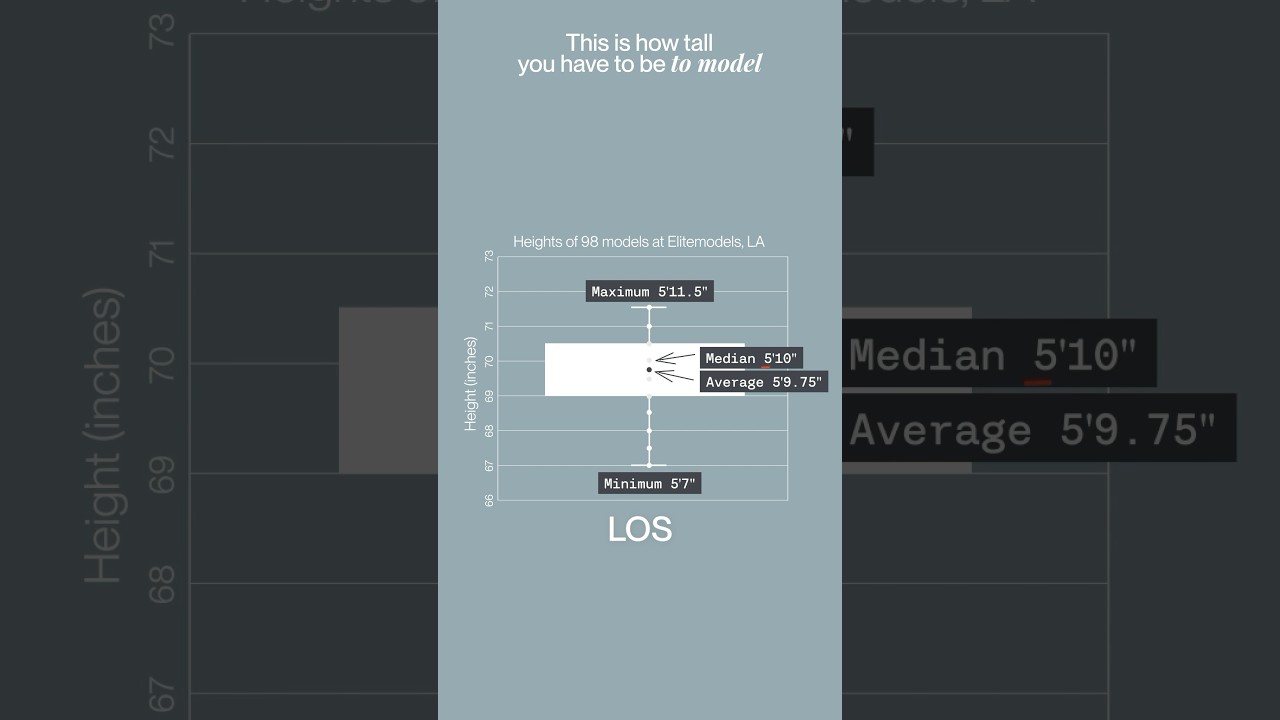The height and width of the screenshot is (720, 1280).
Task: Click the Average 5'9.75" label in chart
Action: pos(763,382)
